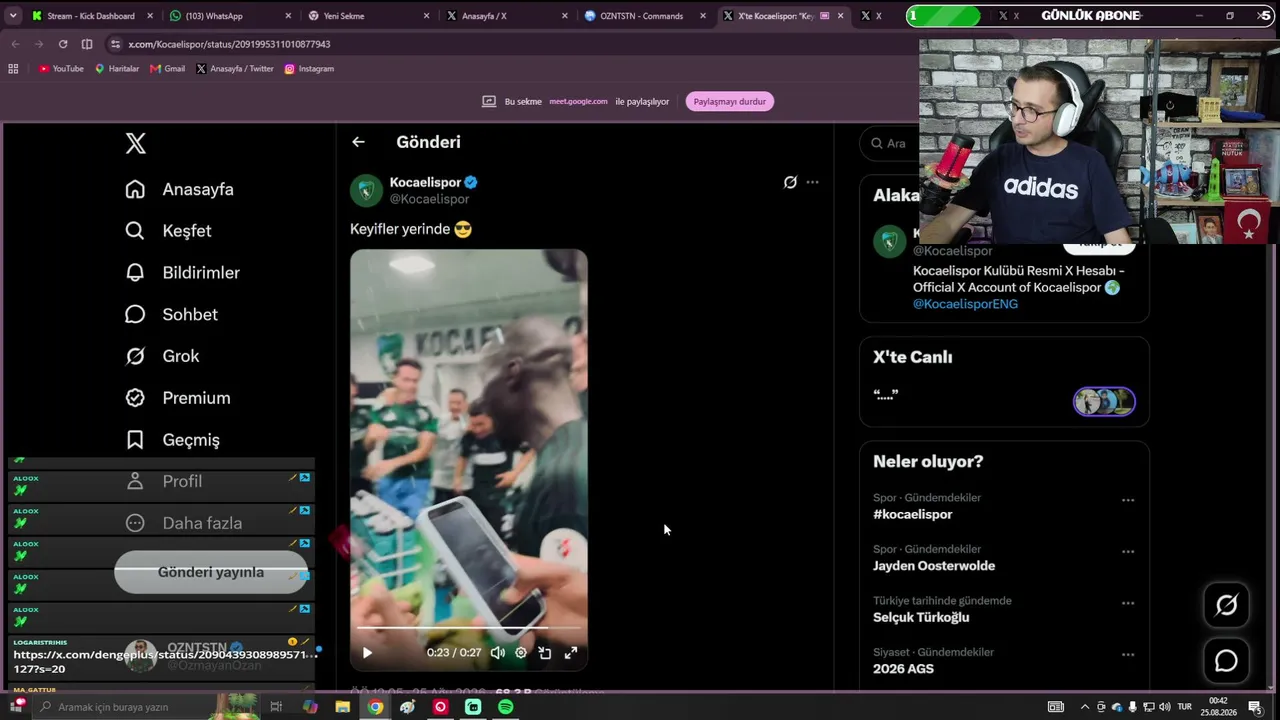This screenshot has height=720, width=1280.
Task: Mute the video with the speaker icon
Action: (497, 653)
